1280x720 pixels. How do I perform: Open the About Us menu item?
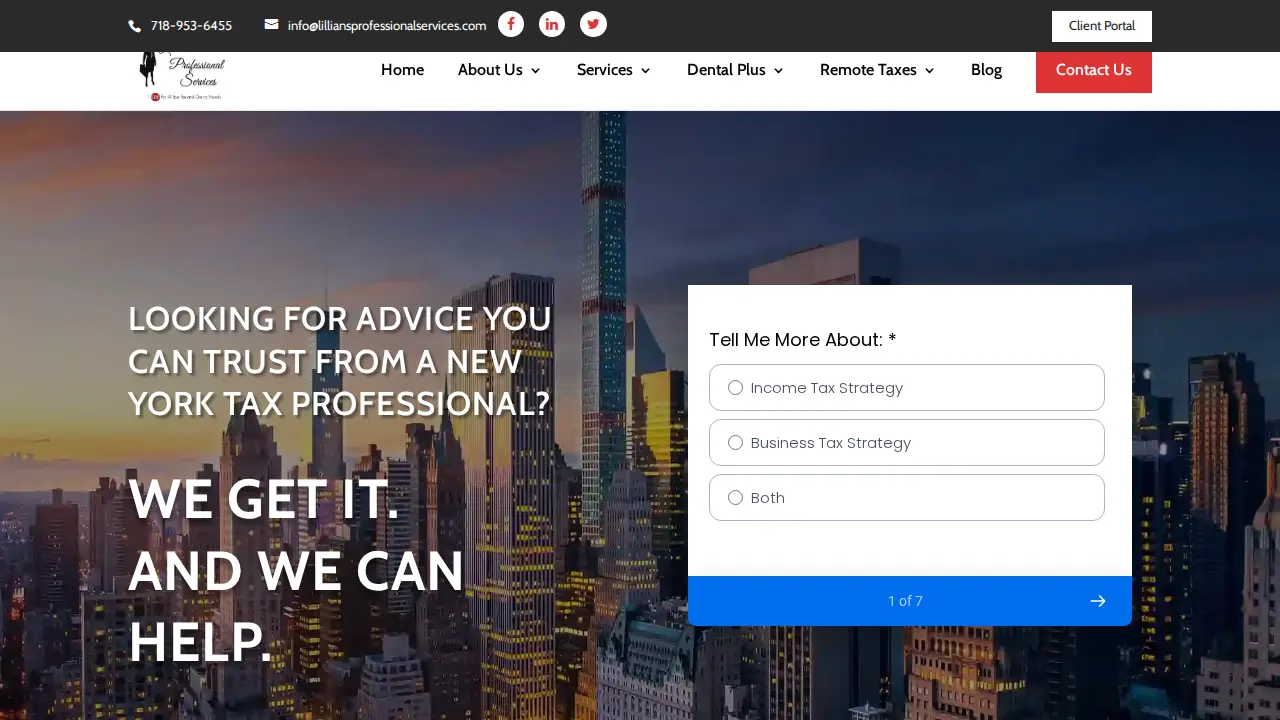pos(490,70)
